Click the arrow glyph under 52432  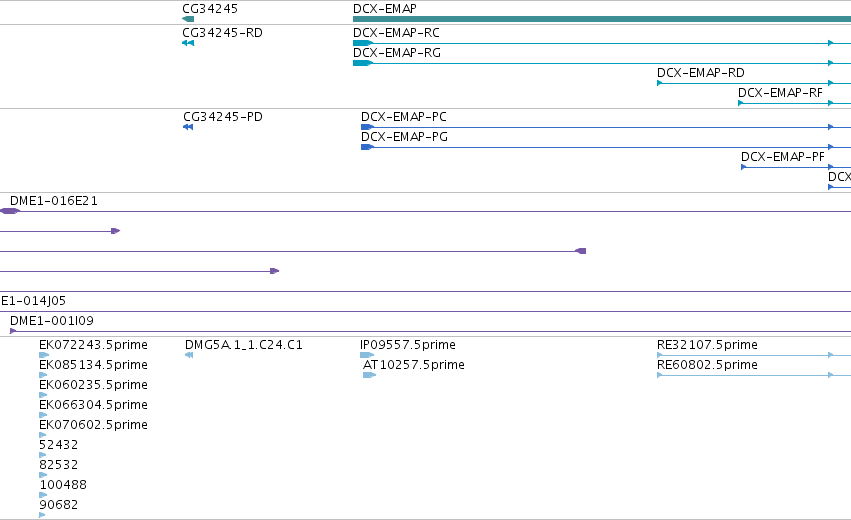coord(42,455)
